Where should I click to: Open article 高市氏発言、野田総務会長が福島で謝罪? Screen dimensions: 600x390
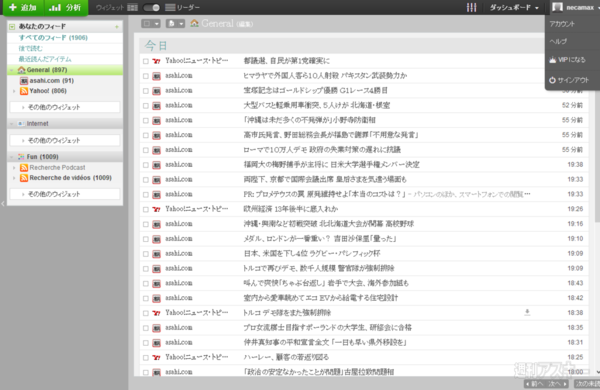[331, 135]
